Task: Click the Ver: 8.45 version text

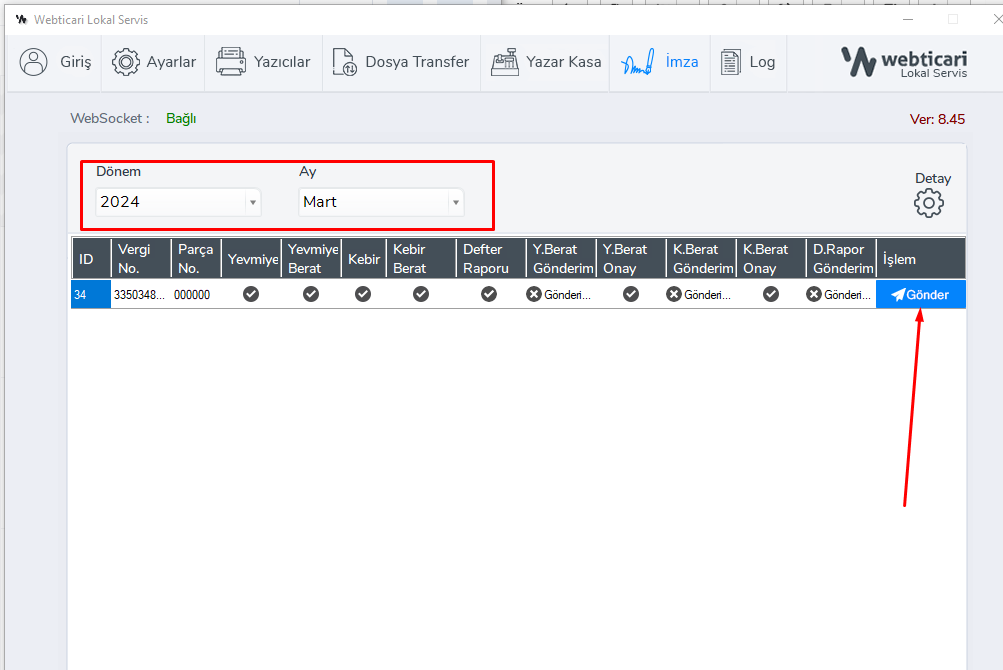Action: pos(937,119)
